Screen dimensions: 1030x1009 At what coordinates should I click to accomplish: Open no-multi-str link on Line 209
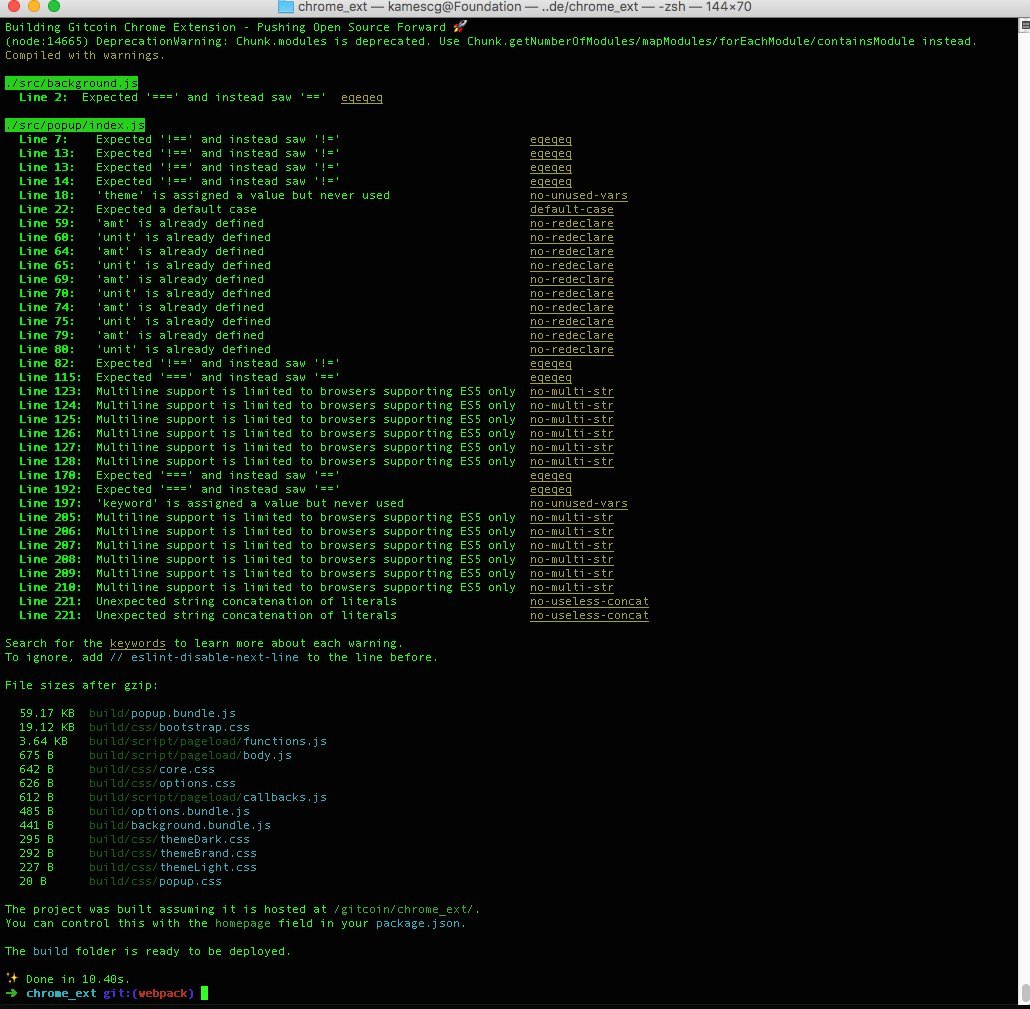571,573
